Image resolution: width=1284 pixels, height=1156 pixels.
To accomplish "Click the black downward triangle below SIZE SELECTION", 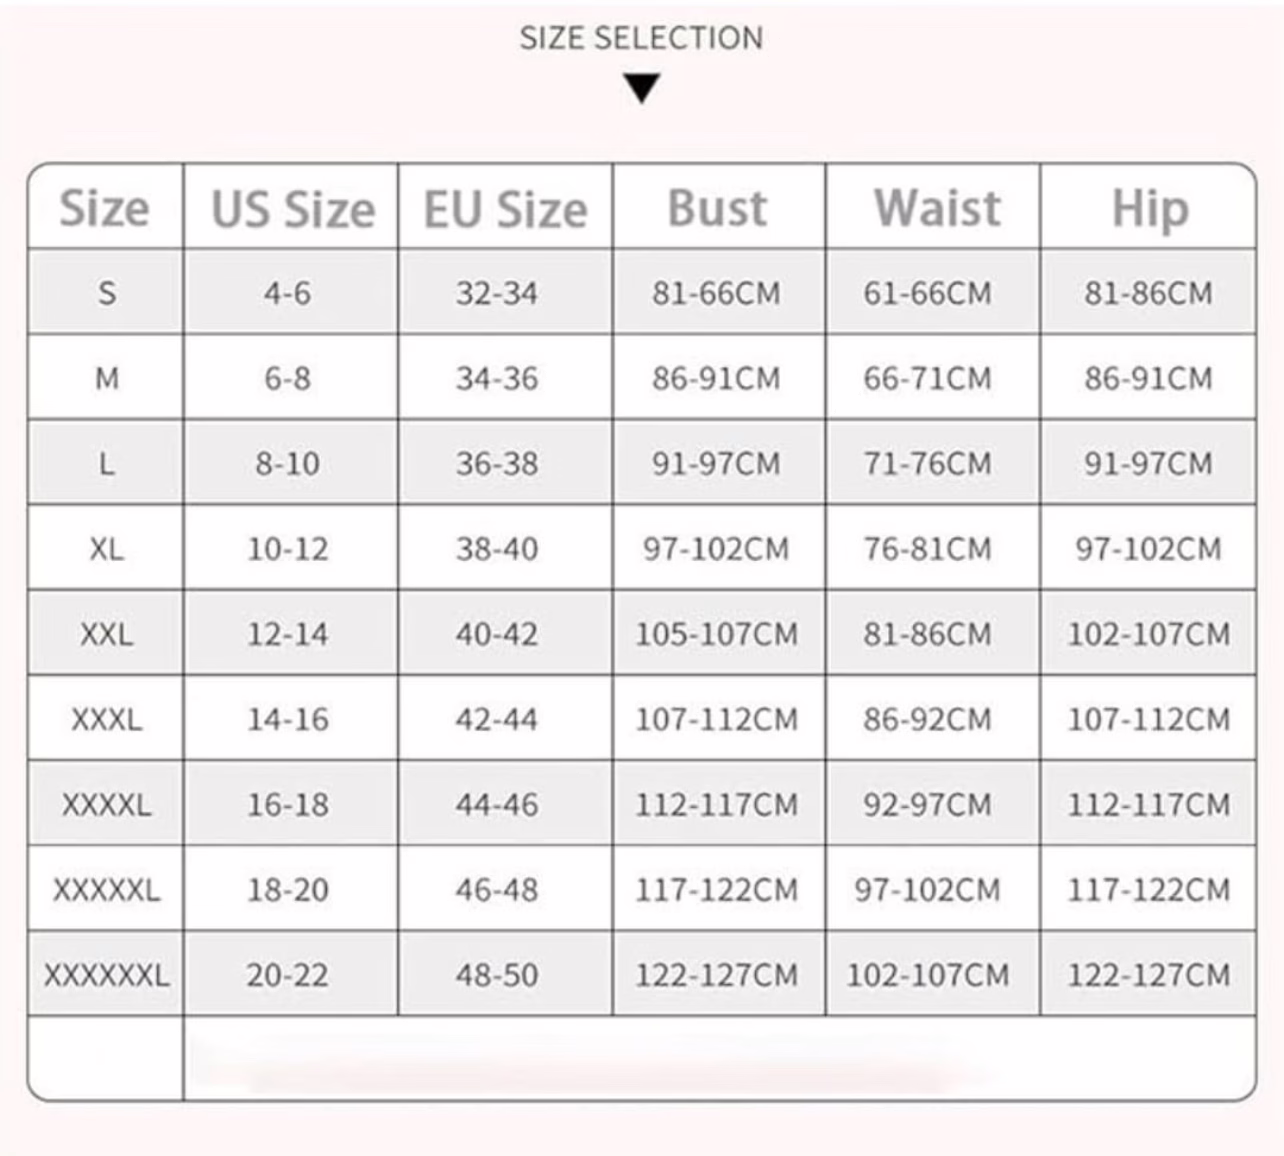I will pos(641,88).
